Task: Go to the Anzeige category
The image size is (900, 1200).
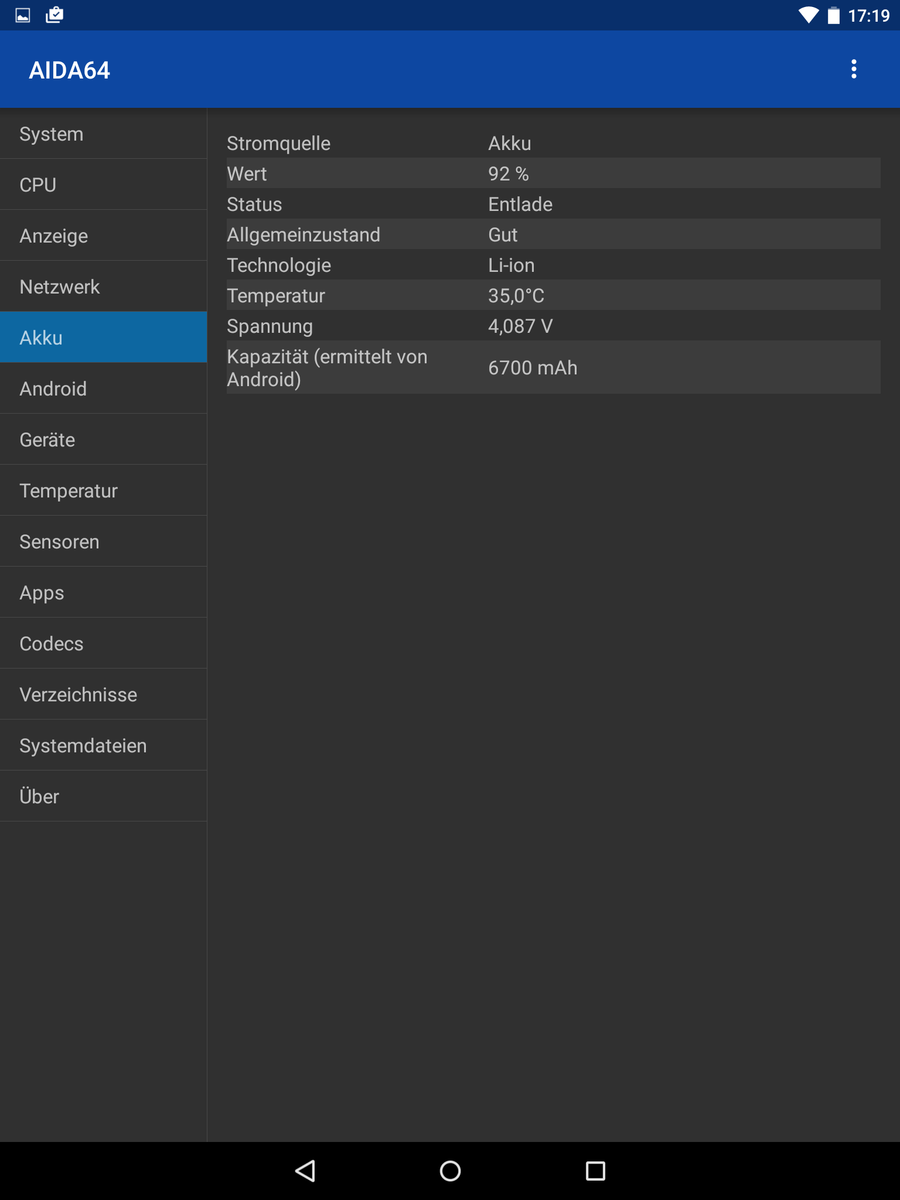Action: [103, 236]
